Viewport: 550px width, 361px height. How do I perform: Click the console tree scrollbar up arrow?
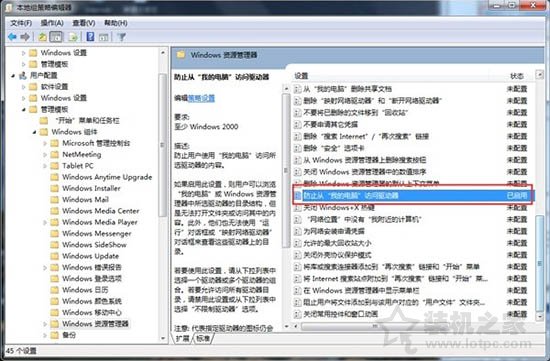point(163,53)
